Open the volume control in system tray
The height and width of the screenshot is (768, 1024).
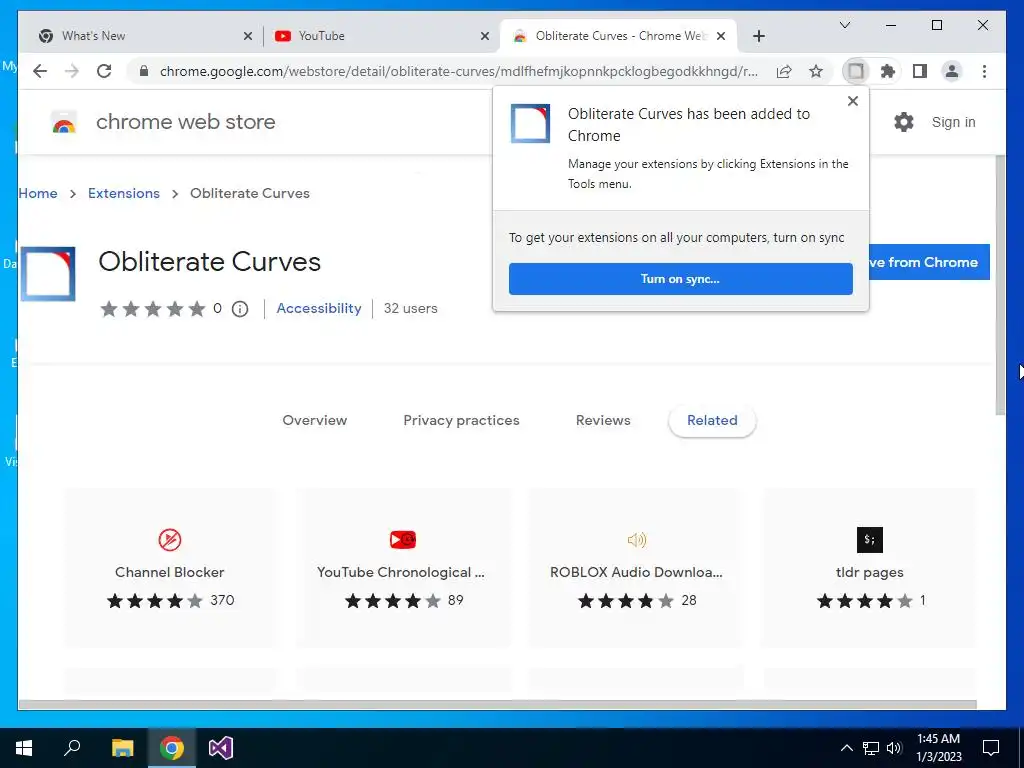(x=894, y=748)
